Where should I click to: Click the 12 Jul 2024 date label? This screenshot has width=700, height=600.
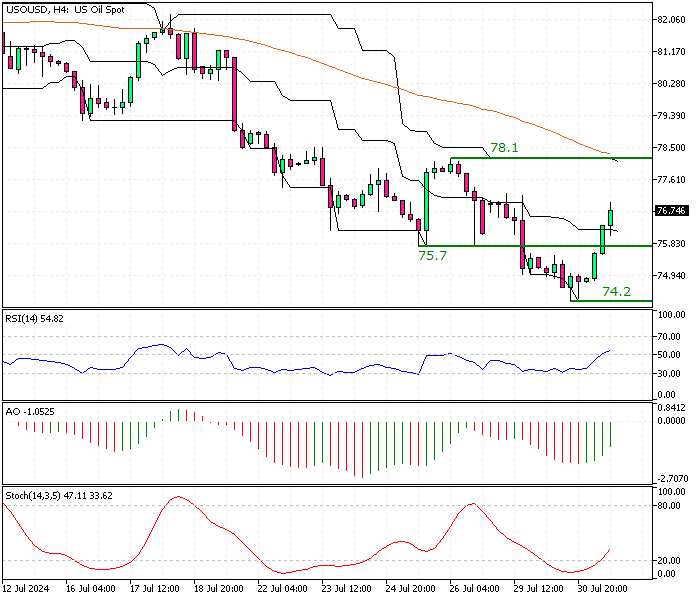[25, 588]
